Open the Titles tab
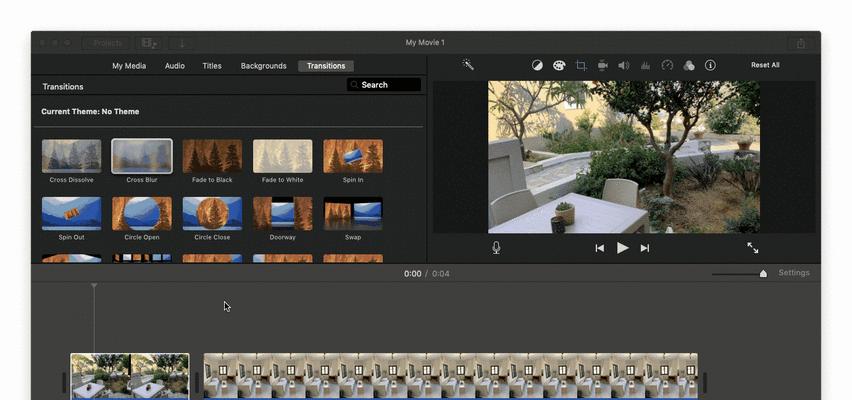The width and height of the screenshot is (852, 400). (212, 66)
